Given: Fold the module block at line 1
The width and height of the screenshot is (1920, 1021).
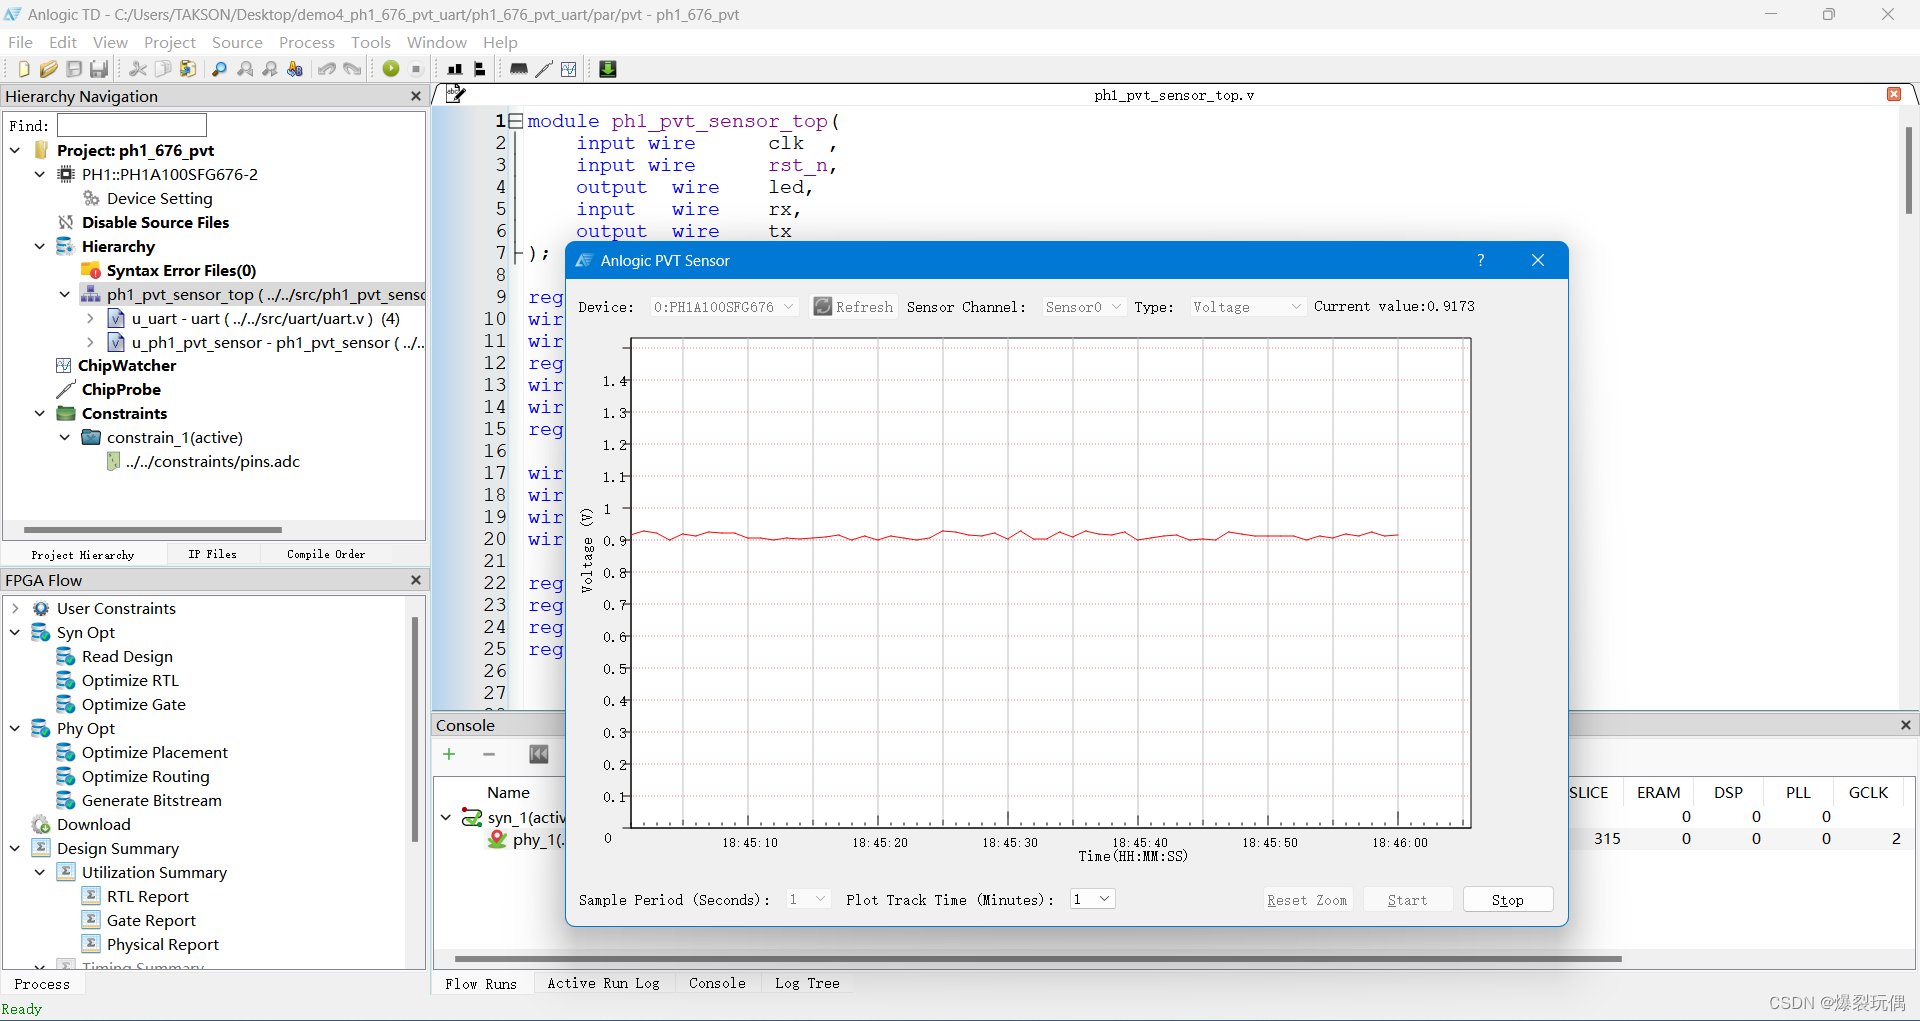Looking at the screenshot, I should point(516,121).
